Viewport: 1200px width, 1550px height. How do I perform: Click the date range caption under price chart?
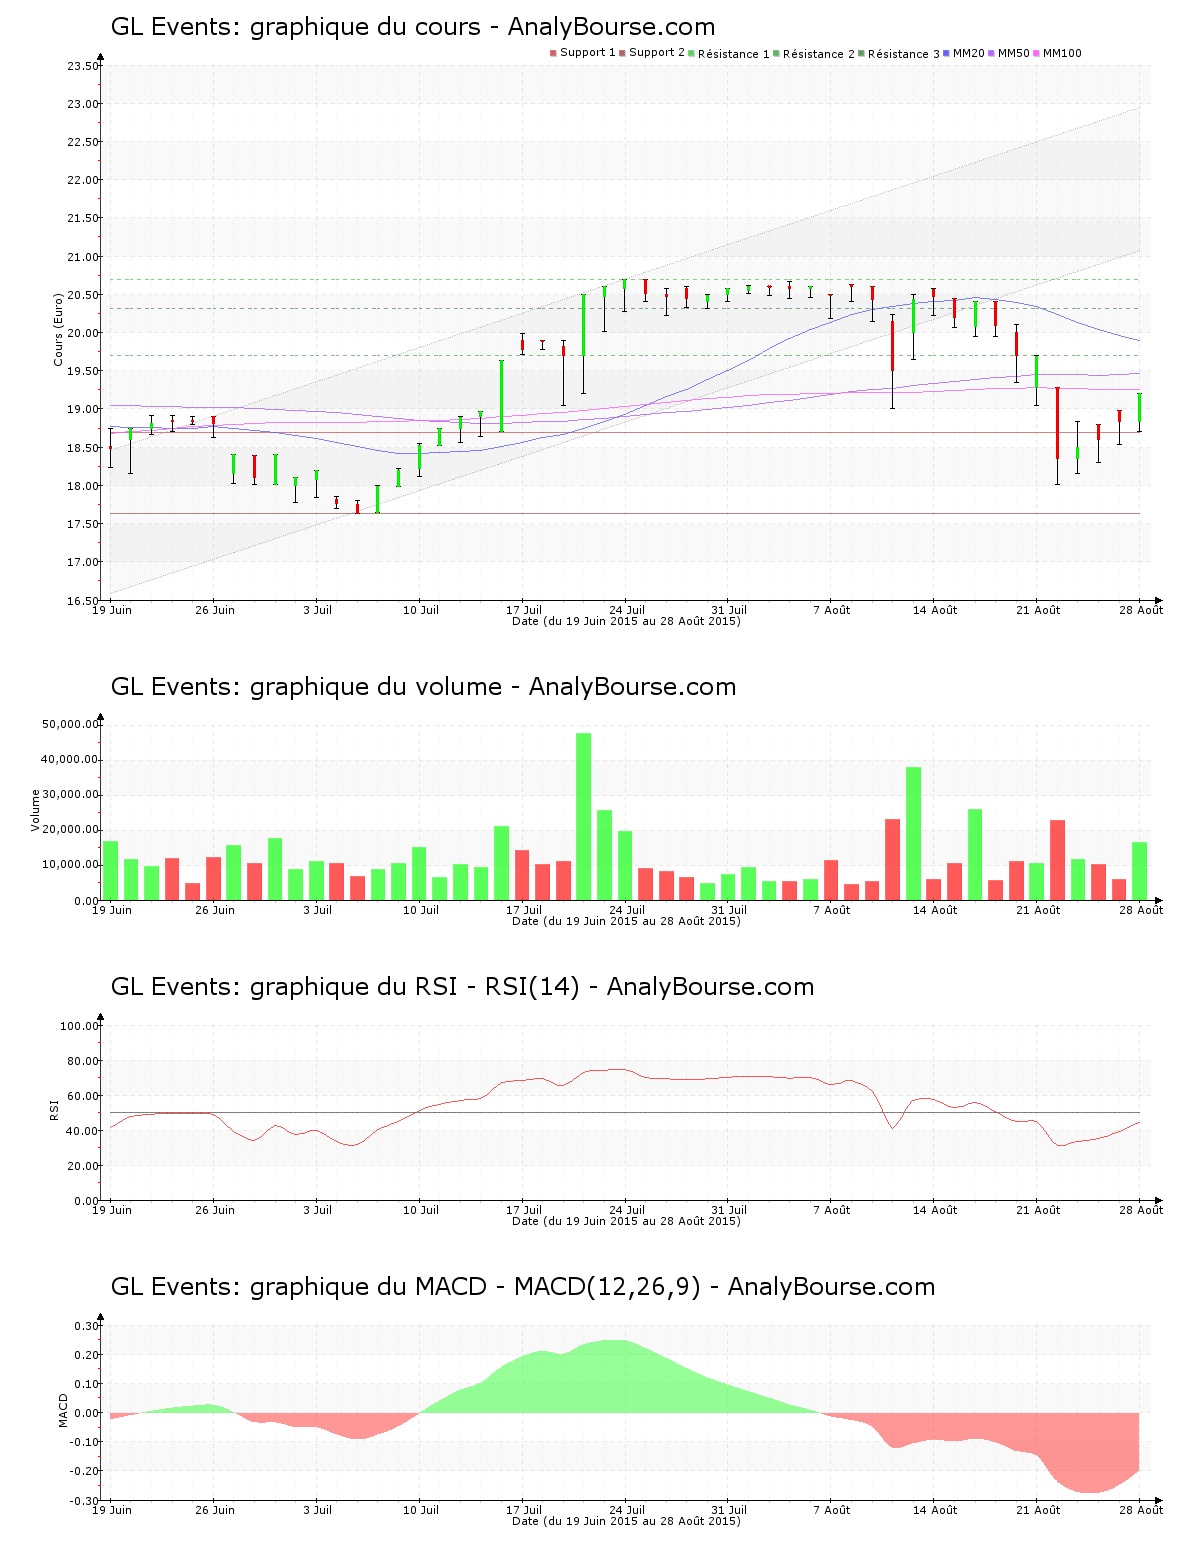626,621
